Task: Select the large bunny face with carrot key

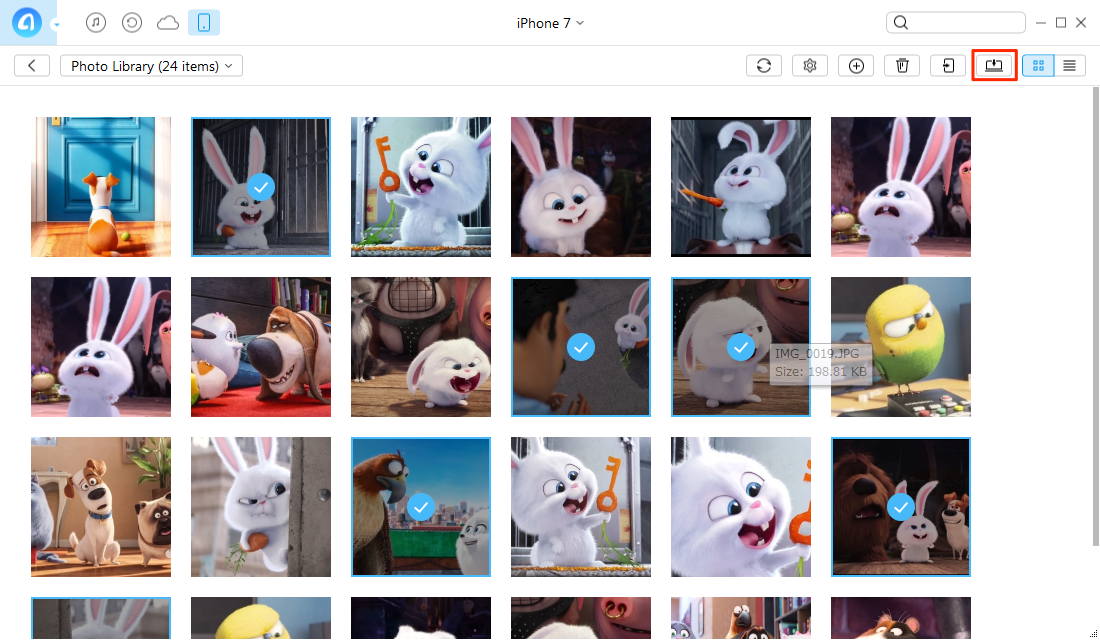Action: 741,507
